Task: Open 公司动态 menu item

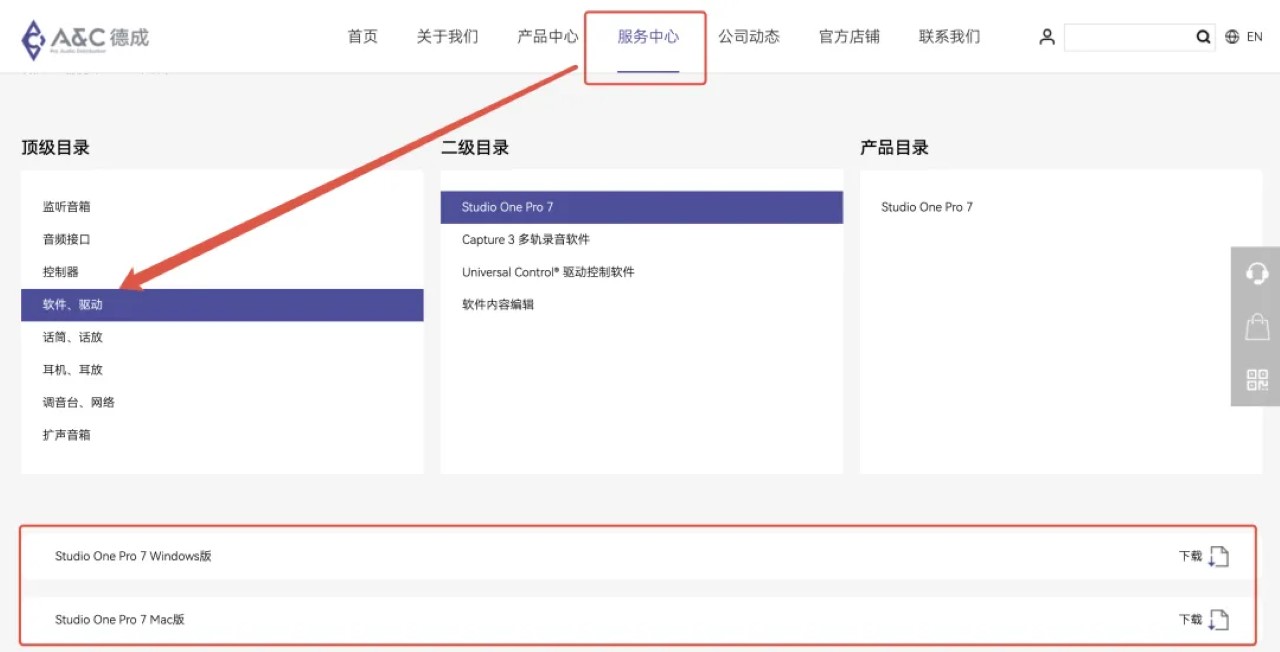Action: coord(749,37)
